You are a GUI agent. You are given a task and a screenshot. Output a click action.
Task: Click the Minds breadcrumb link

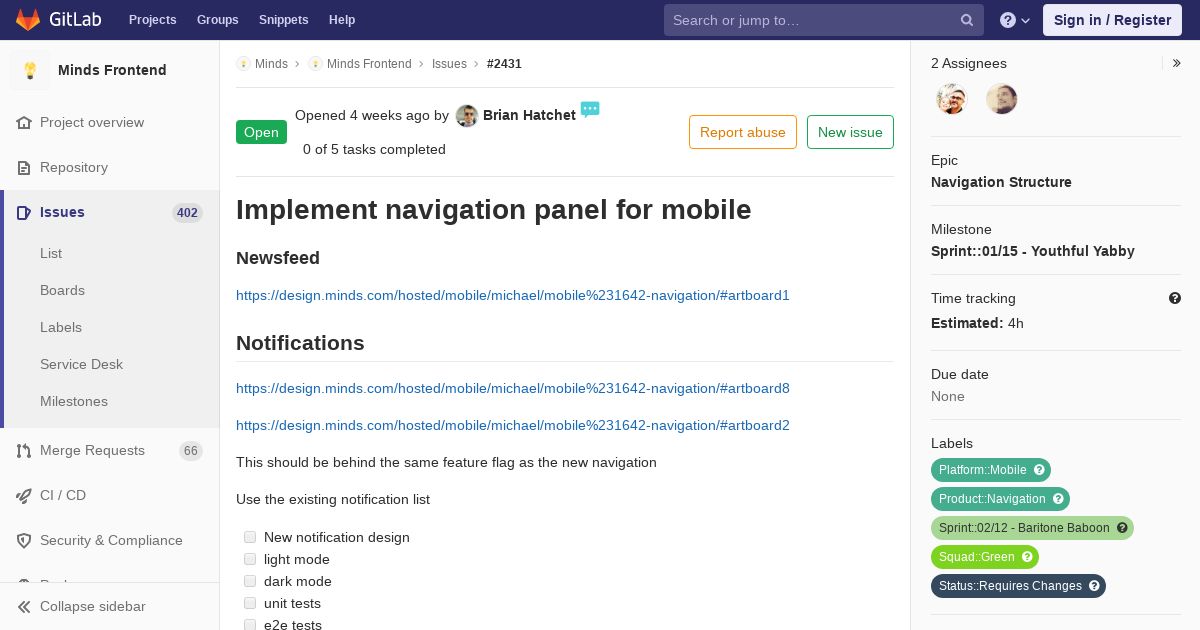point(271,63)
